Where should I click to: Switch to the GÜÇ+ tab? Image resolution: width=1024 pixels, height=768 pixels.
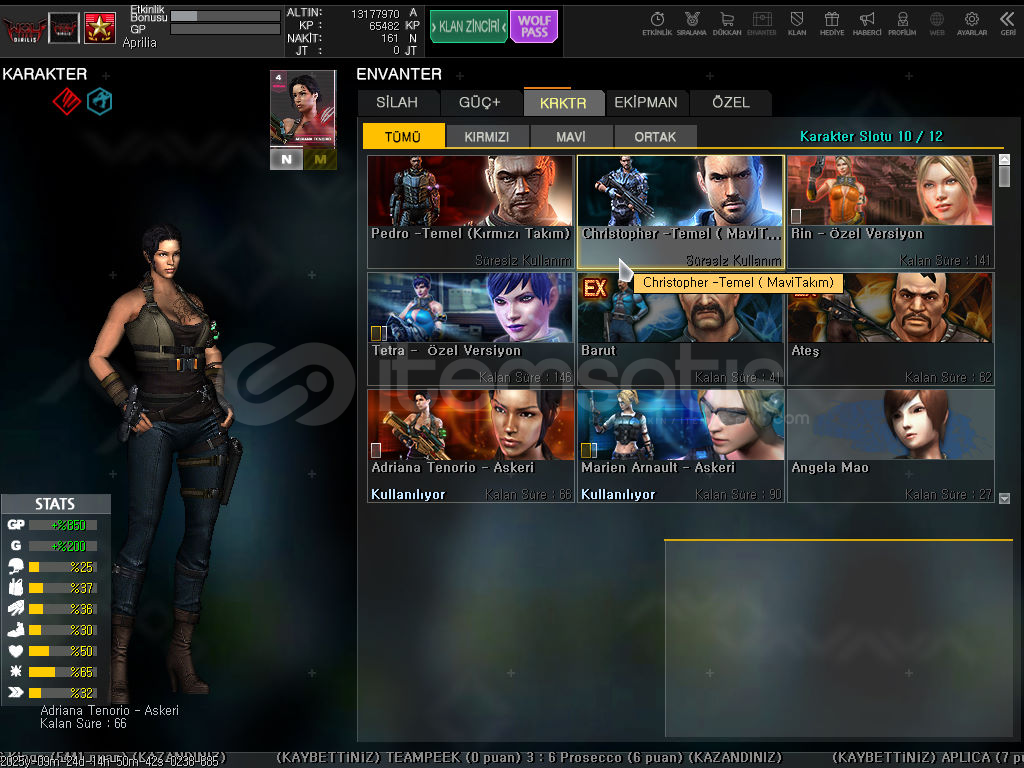pos(479,103)
